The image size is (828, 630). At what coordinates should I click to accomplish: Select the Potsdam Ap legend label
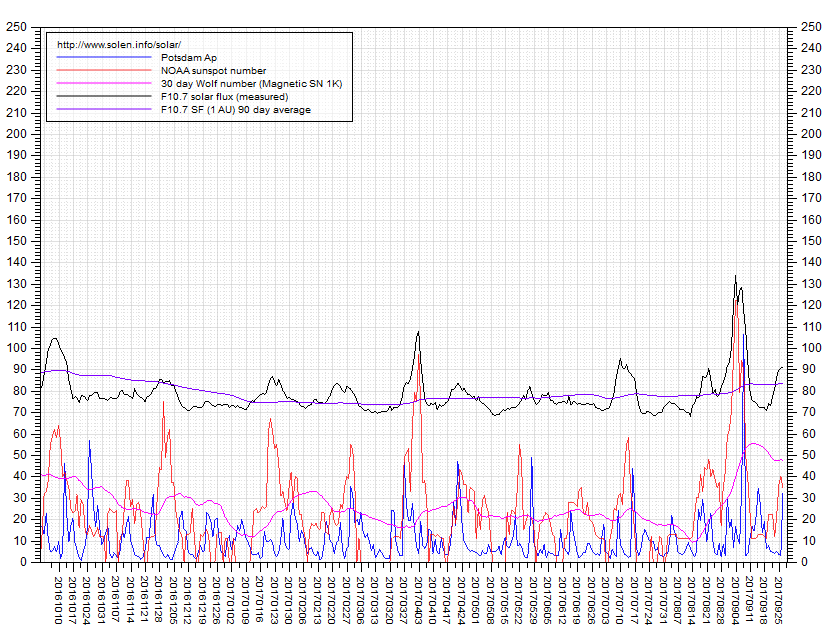188,58
